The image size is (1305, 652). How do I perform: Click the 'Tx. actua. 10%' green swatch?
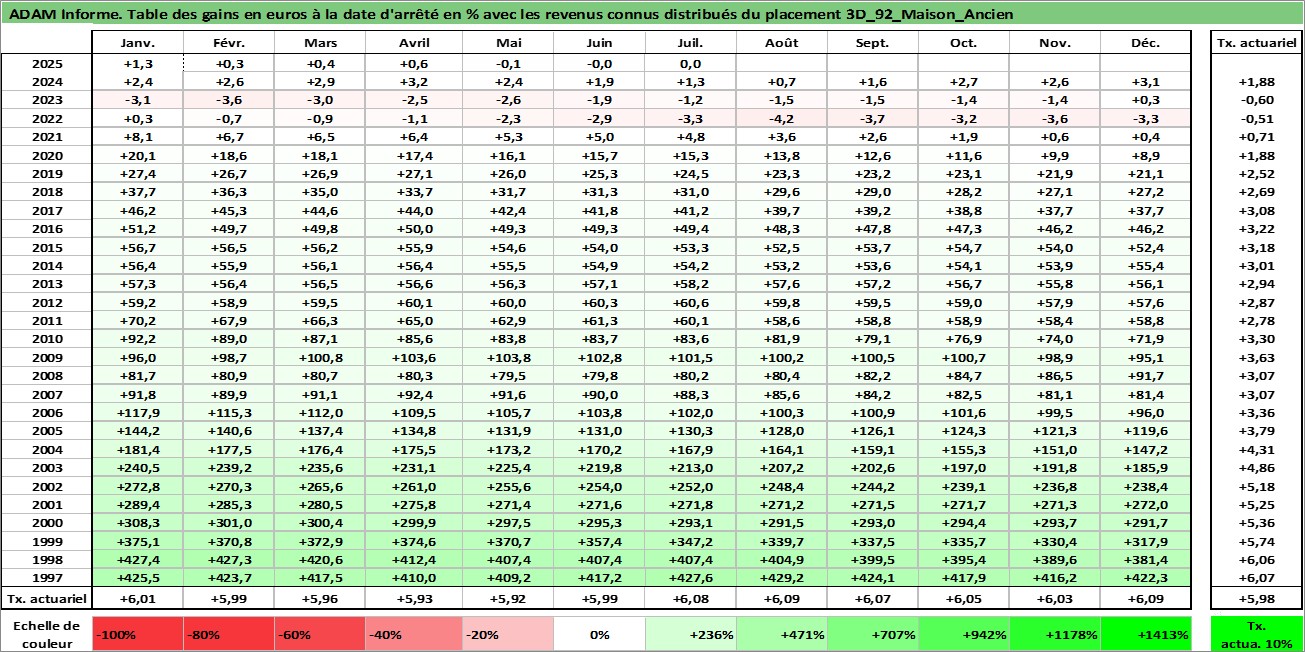tap(1257, 634)
